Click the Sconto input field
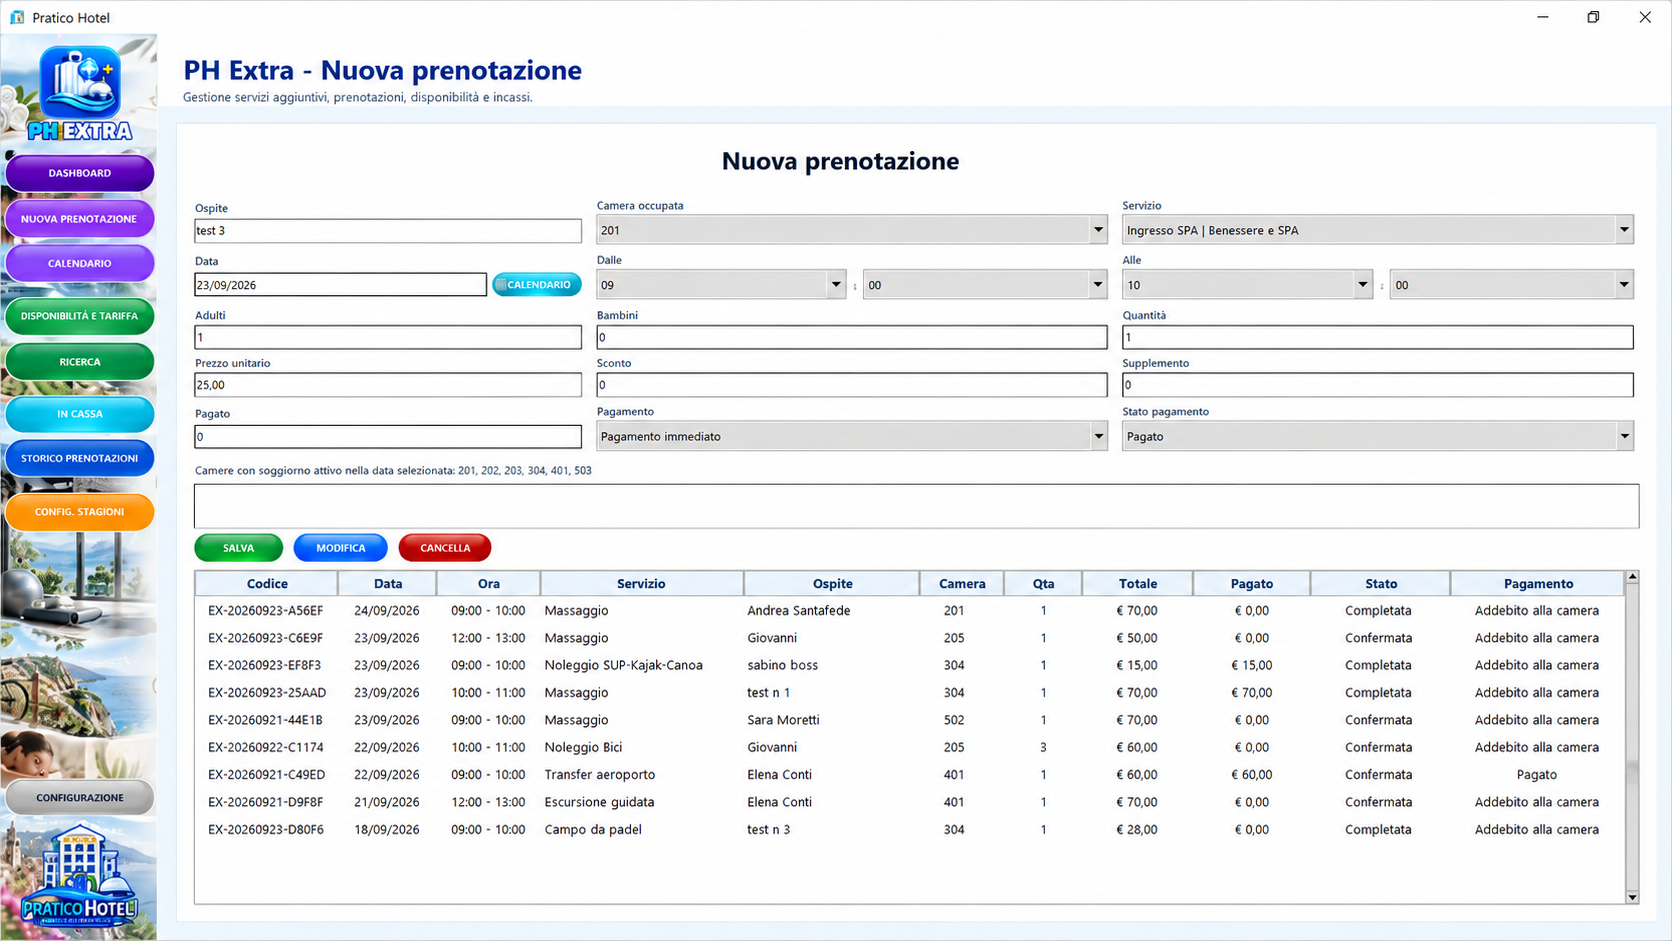The width and height of the screenshot is (1672, 941). tap(852, 385)
